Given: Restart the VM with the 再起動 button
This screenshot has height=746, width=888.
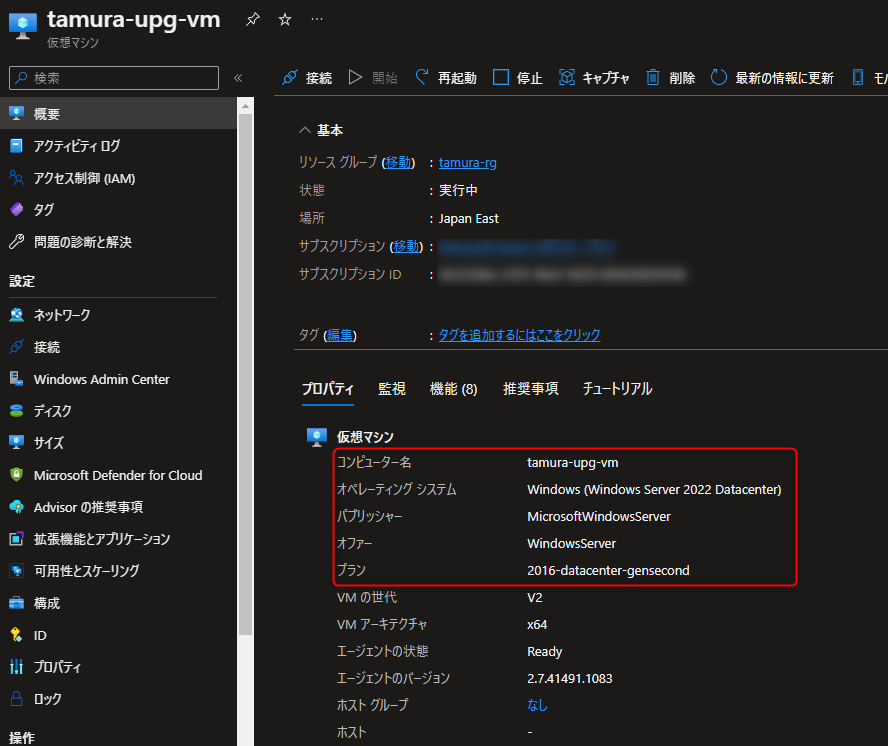Looking at the screenshot, I should point(446,78).
